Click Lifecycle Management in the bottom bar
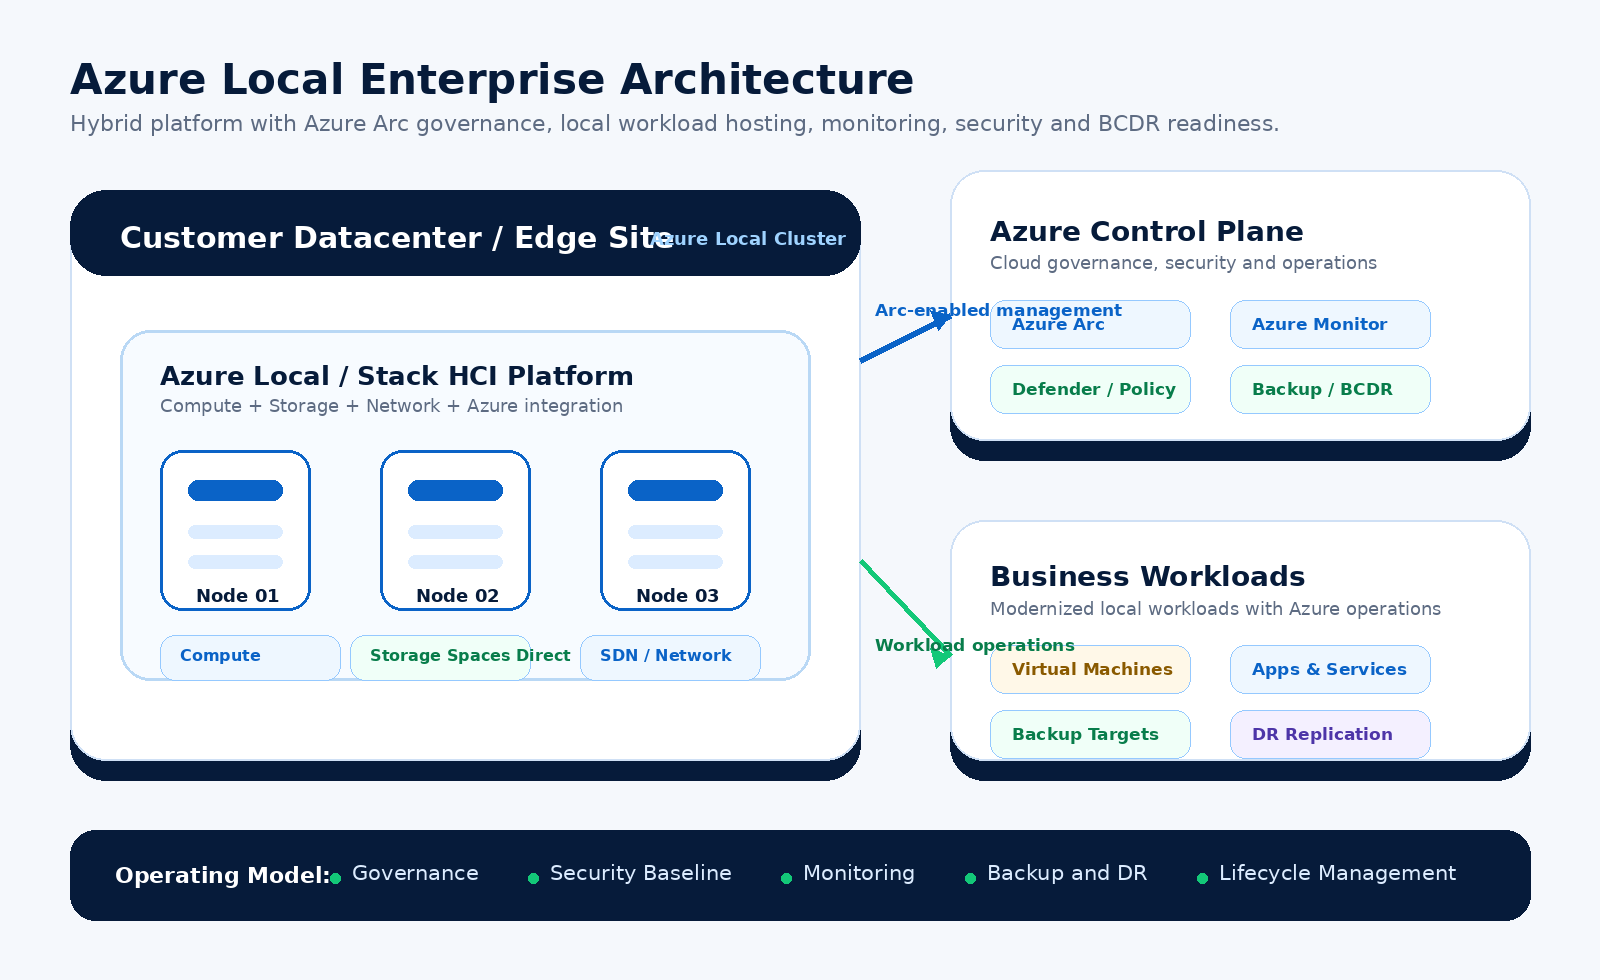 tap(1337, 873)
